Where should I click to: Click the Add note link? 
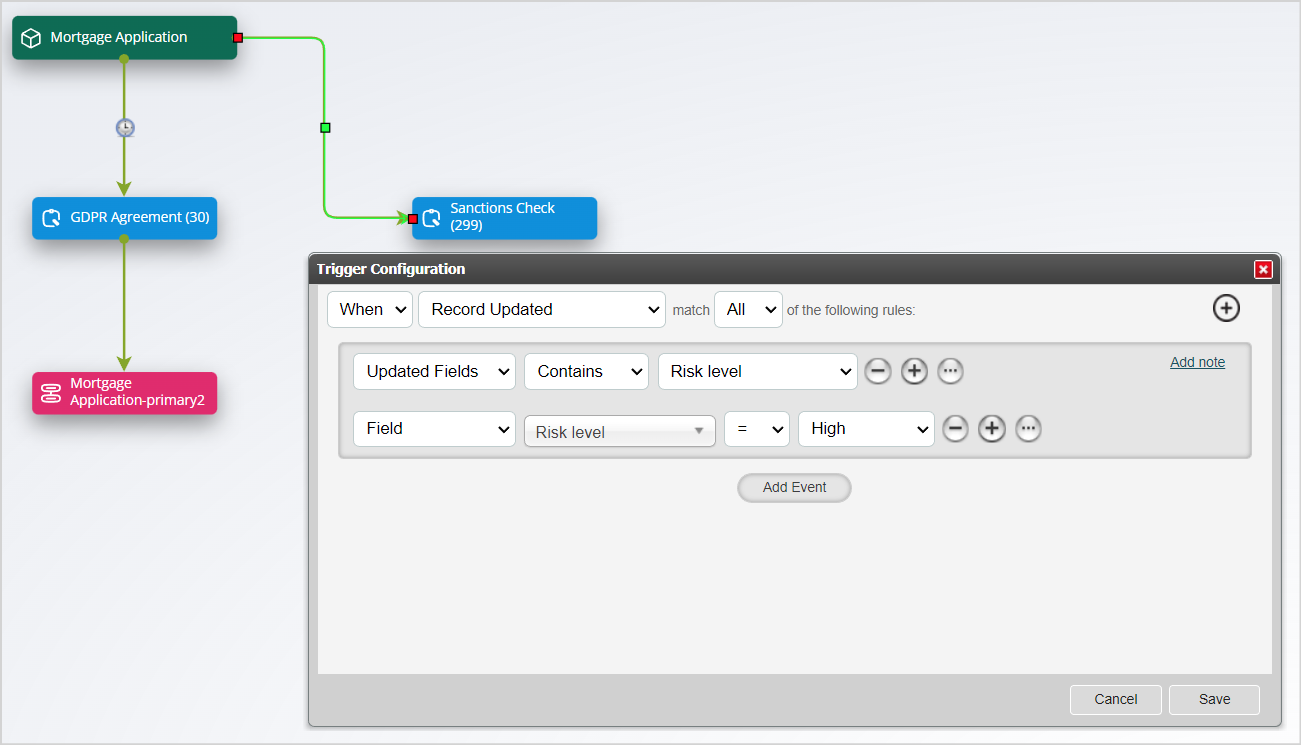point(1197,362)
